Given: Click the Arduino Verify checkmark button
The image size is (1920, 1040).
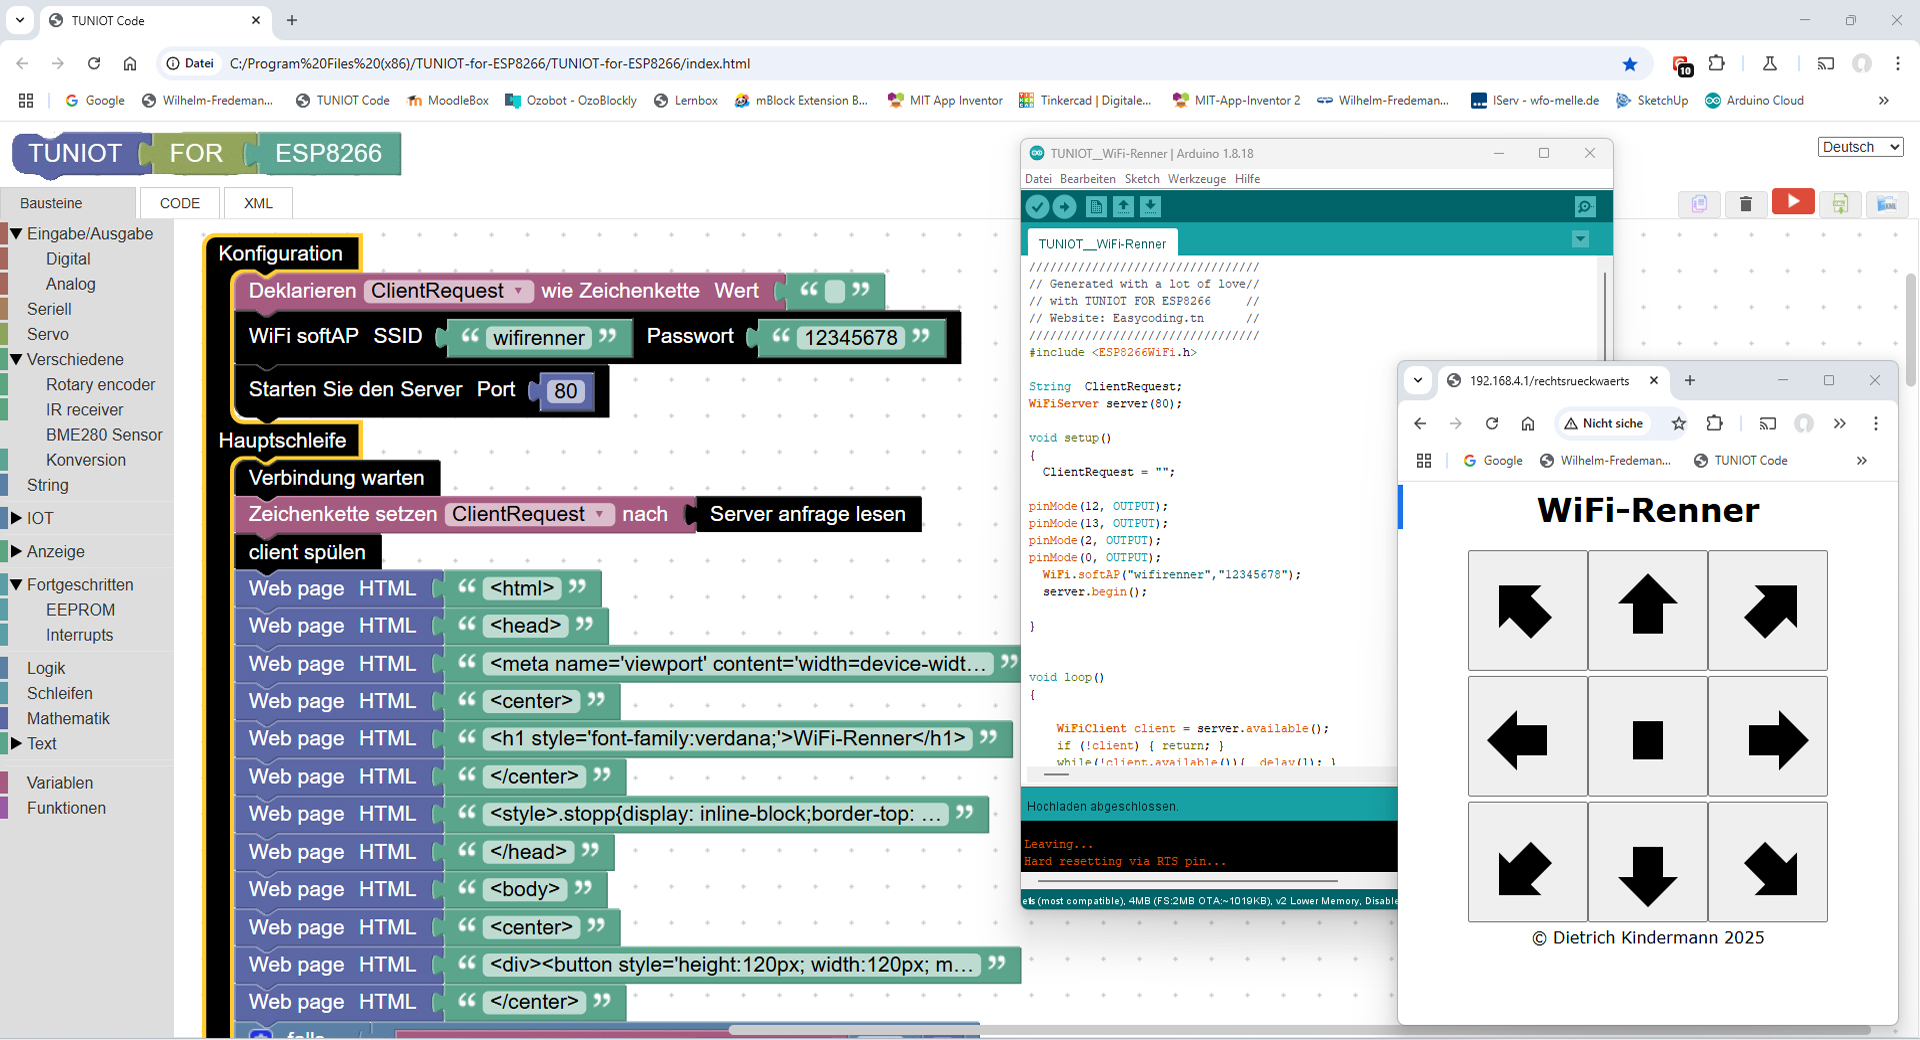Looking at the screenshot, I should click(1038, 207).
